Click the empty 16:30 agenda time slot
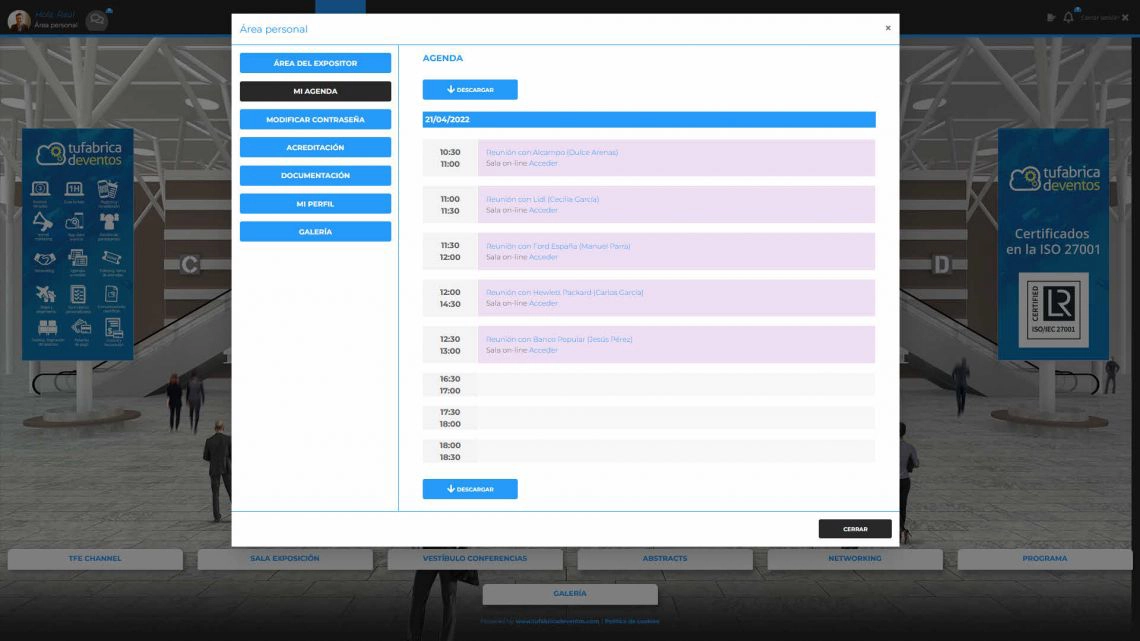1140x641 pixels. point(675,385)
